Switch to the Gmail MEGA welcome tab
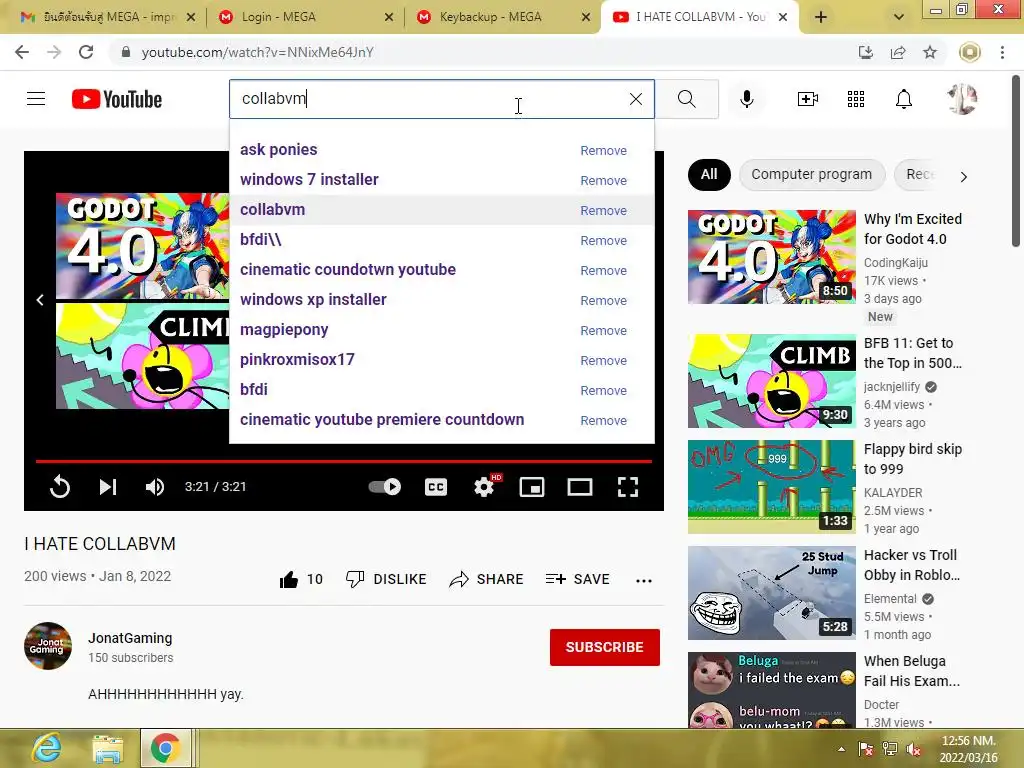The height and width of the screenshot is (768, 1024). (x=108, y=17)
